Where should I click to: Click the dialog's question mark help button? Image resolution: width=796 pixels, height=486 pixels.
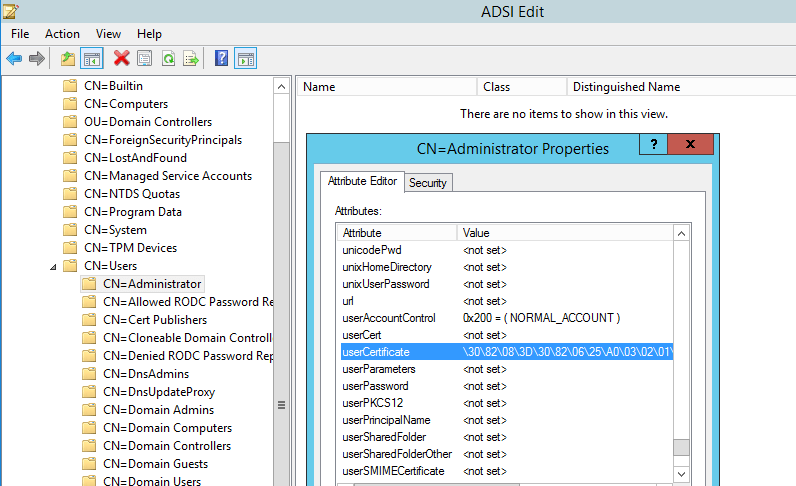point(652,146)
